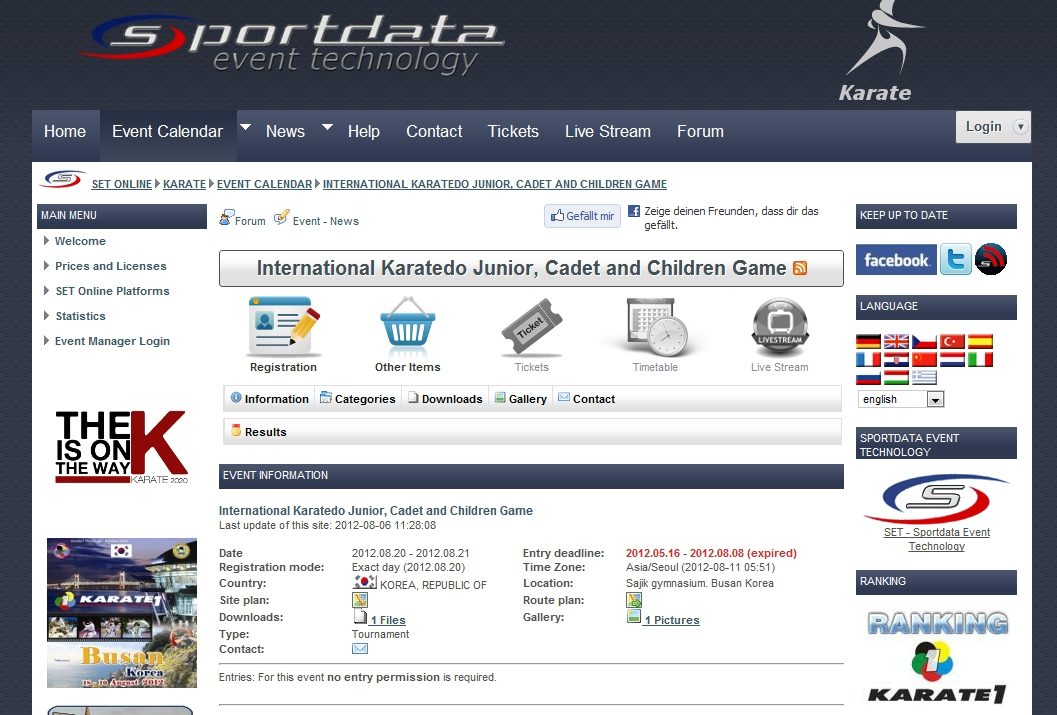
Task: Switch to the Information tab
Action: point(270,399)
